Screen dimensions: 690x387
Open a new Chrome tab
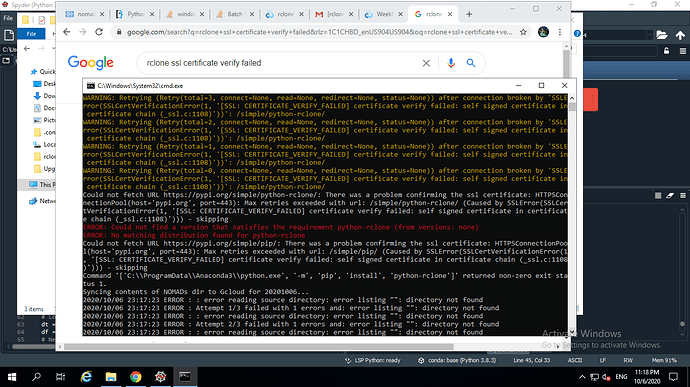pyautogui.click(x=469, y=14)
